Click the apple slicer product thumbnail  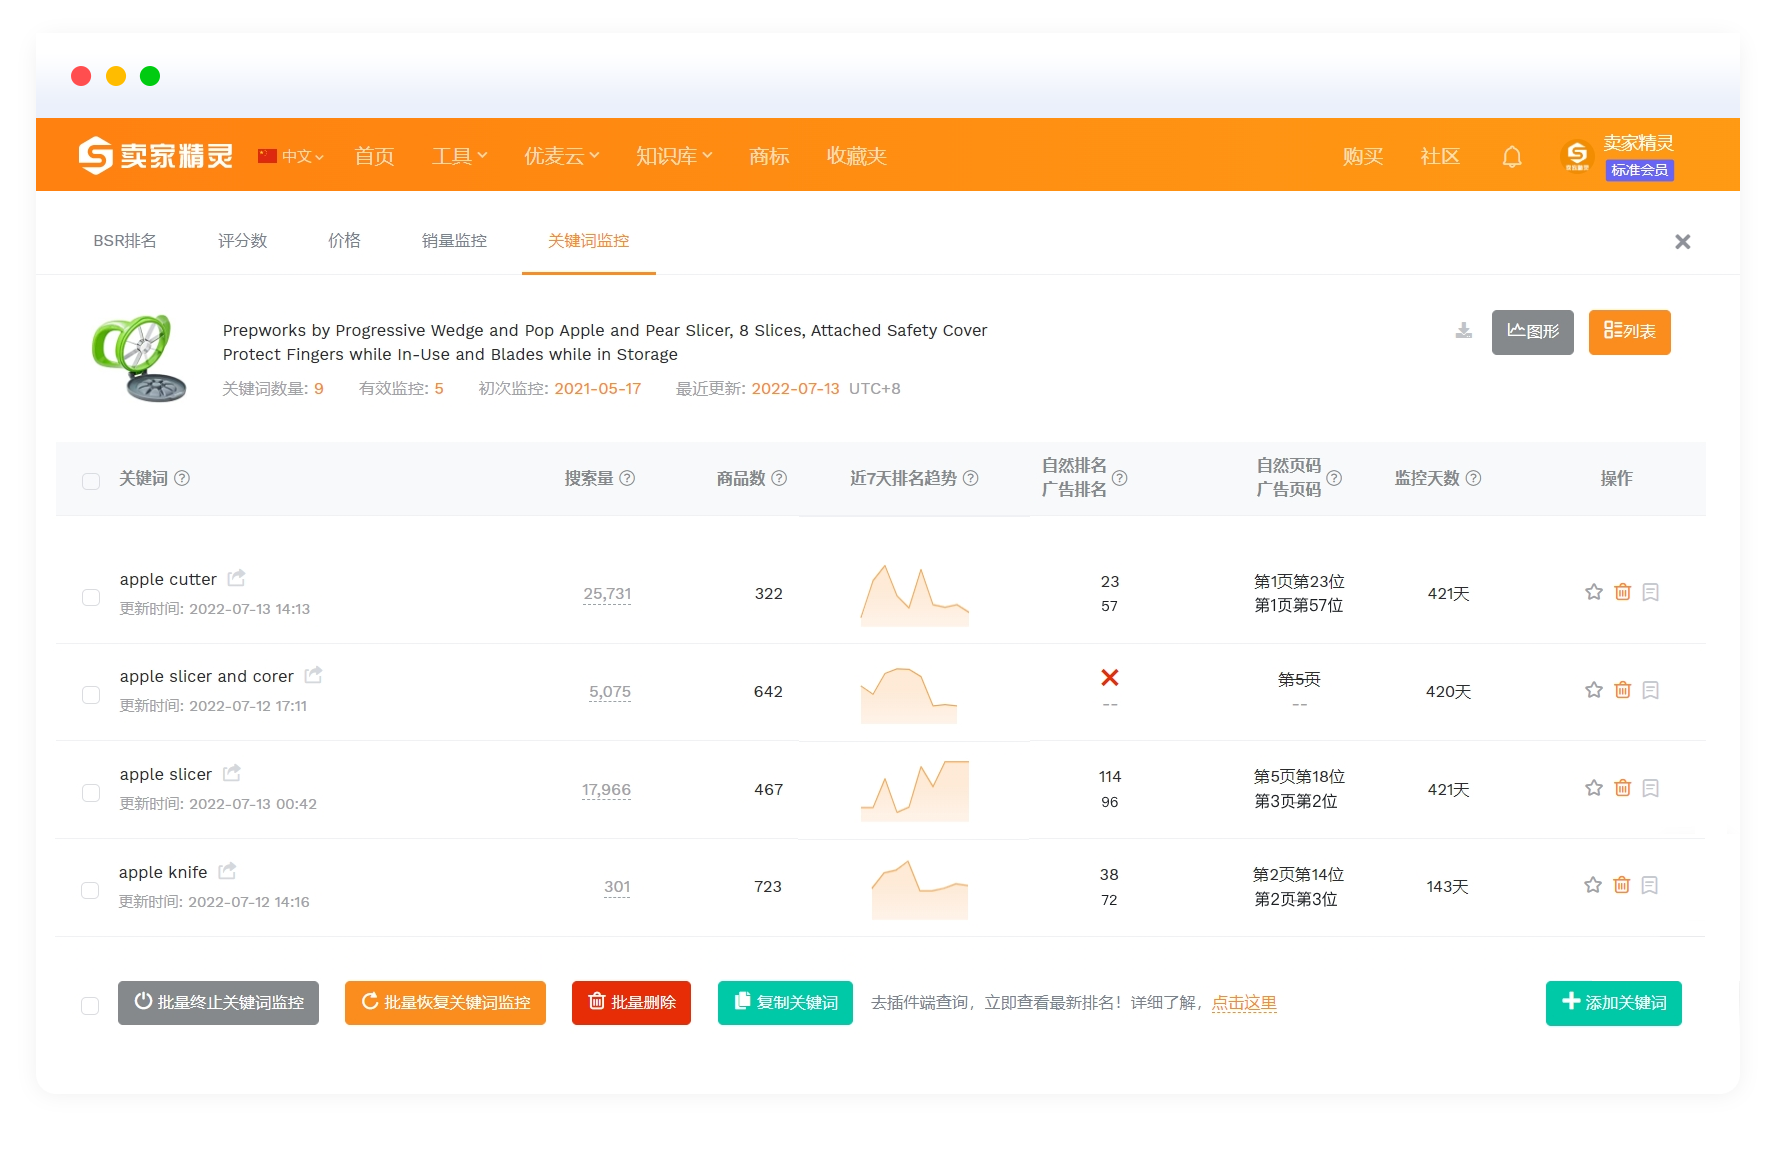[x=140, y=358]
